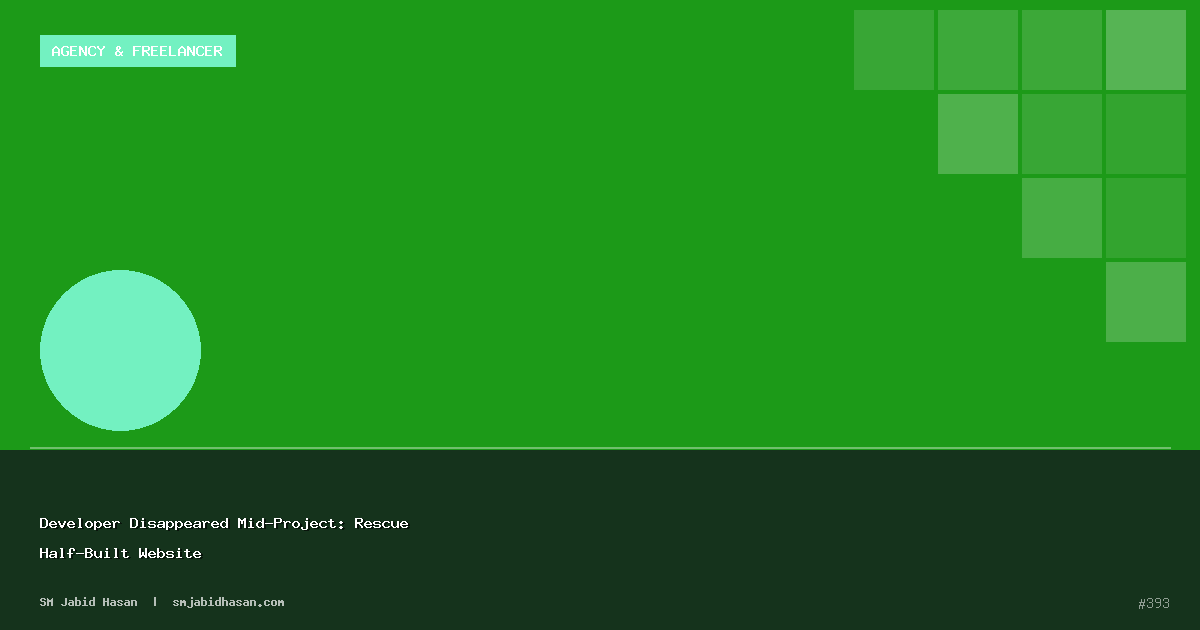Click the title Developer Disappeared Mid-Project
Viewport: 1200px width, 630px height.
coord(224,523)
